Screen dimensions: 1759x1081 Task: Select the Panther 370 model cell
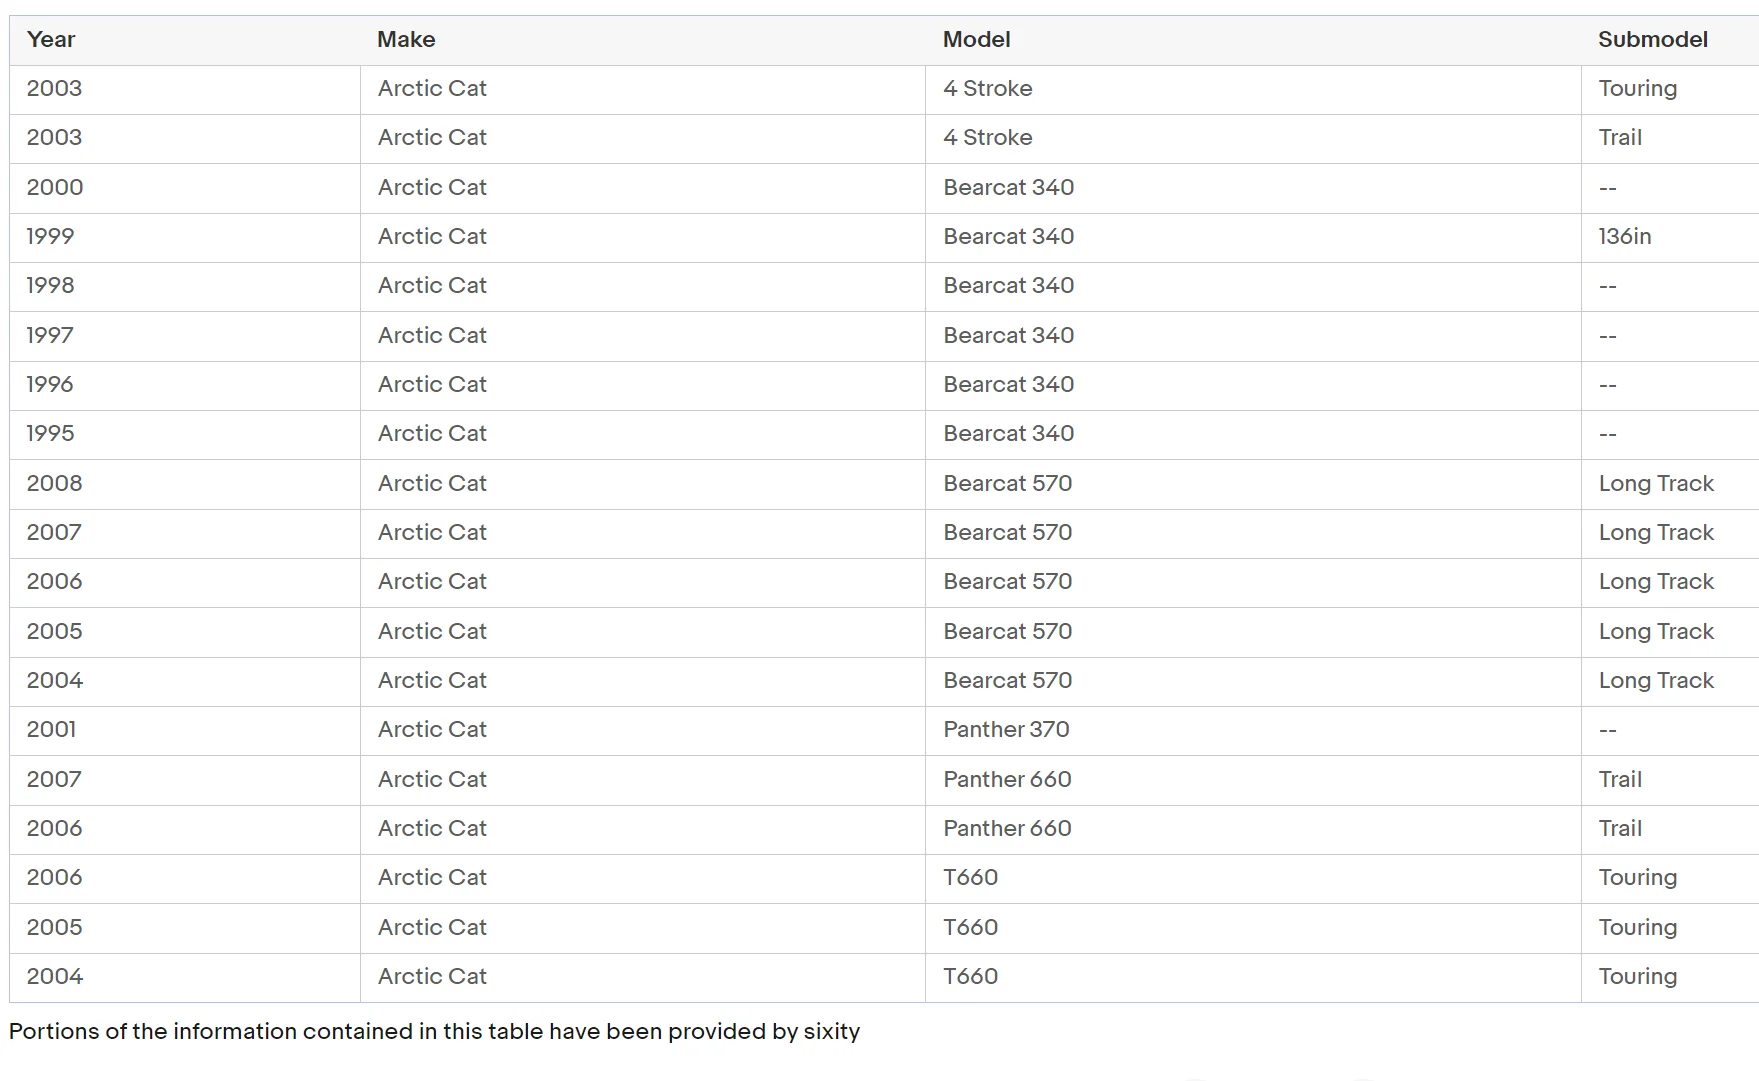point(1006,730)
